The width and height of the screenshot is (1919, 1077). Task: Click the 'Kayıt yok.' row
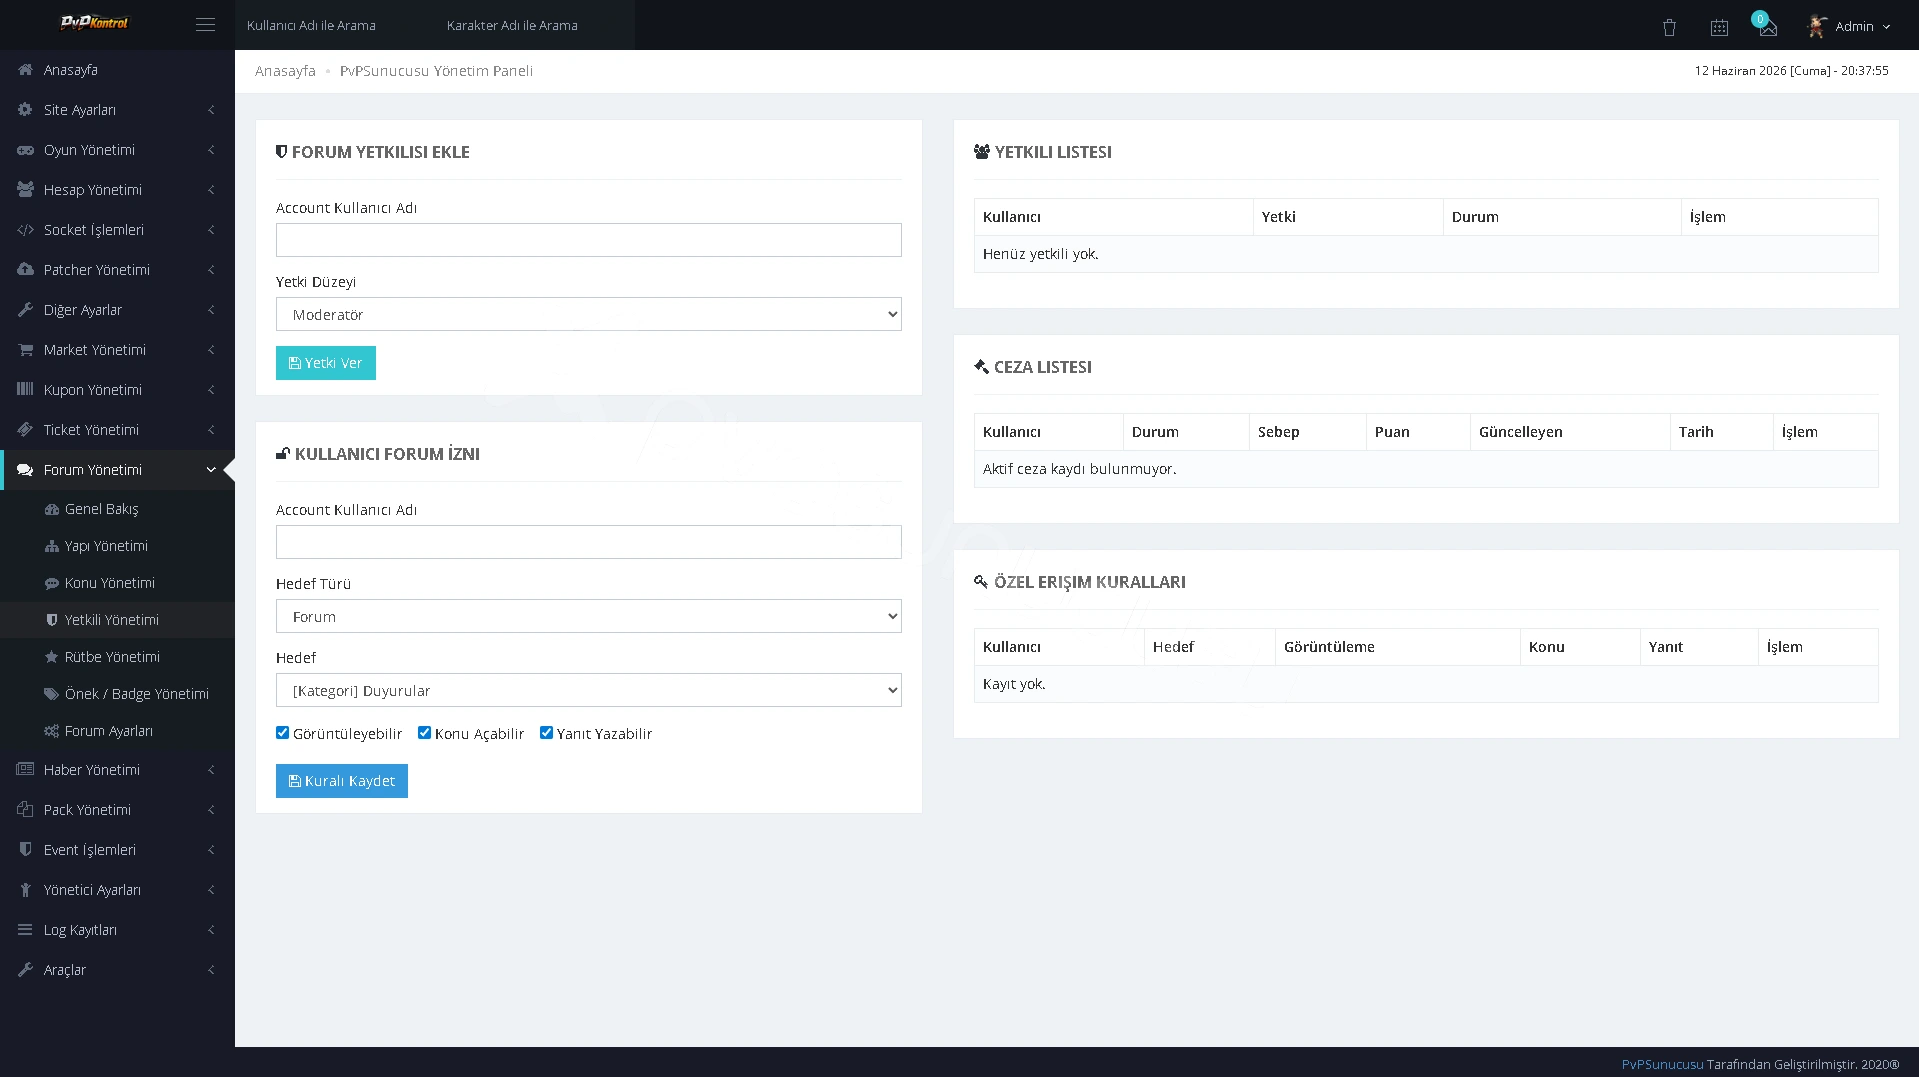1426,684
